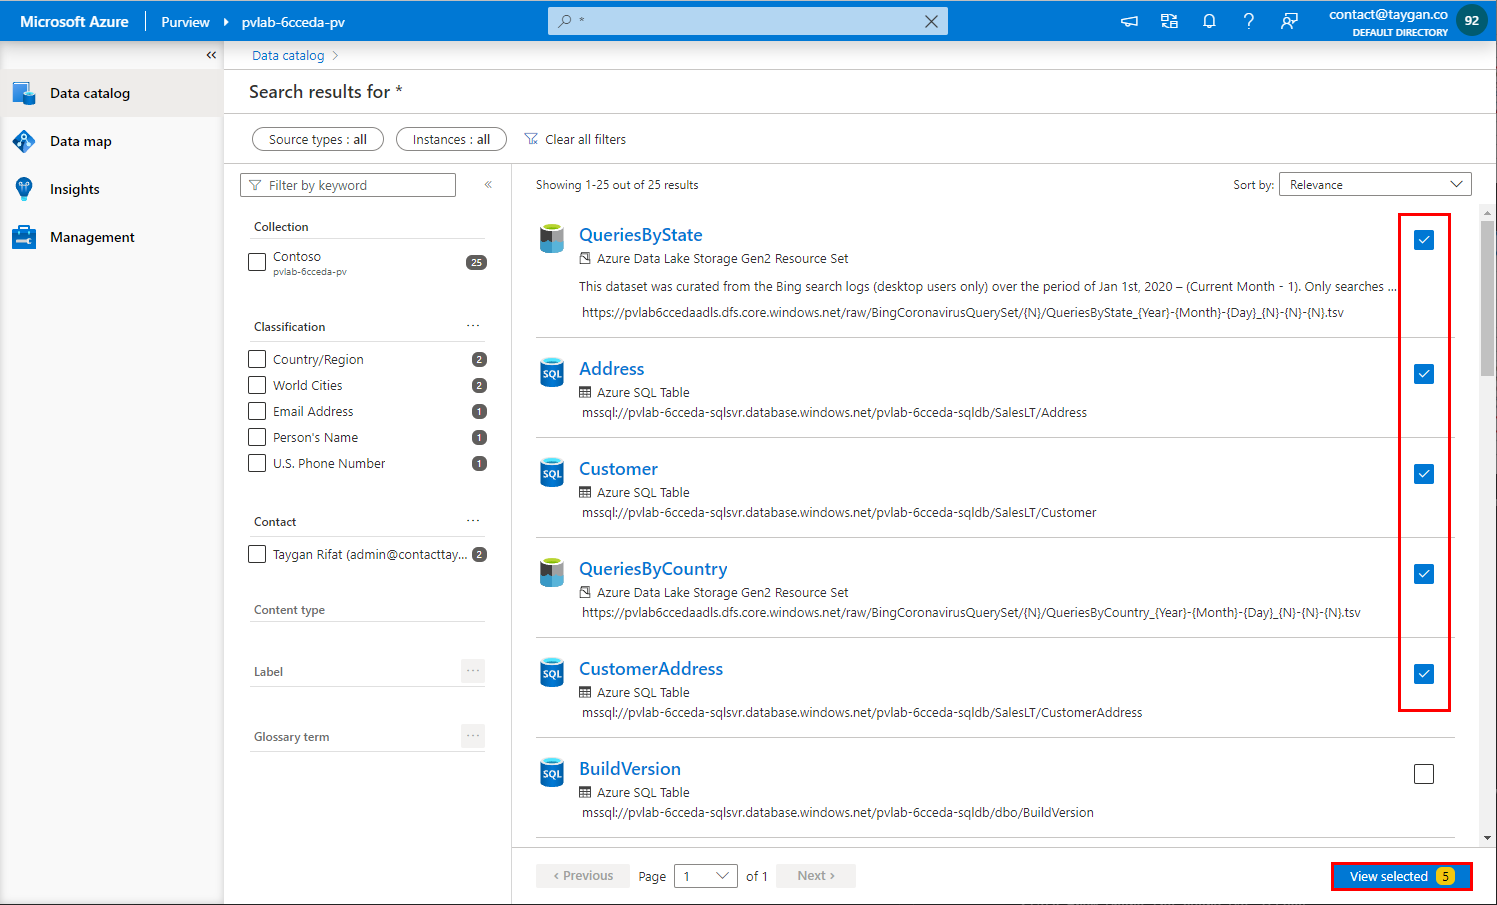1497x905 pixels.
Task: Open Label more options ellipsis
Action: tap(473, 671)
